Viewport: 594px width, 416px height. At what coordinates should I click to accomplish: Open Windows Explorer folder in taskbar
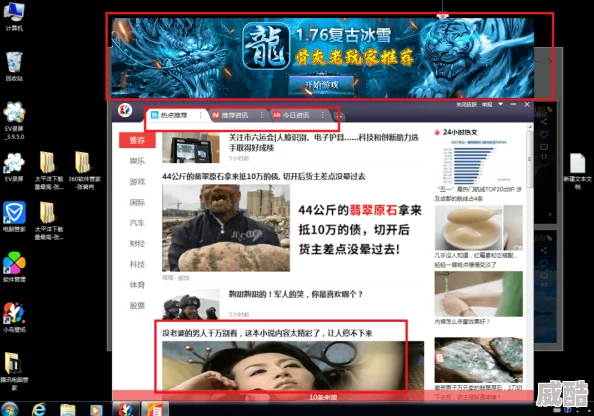pyautogui.click(x=67, y=410)
